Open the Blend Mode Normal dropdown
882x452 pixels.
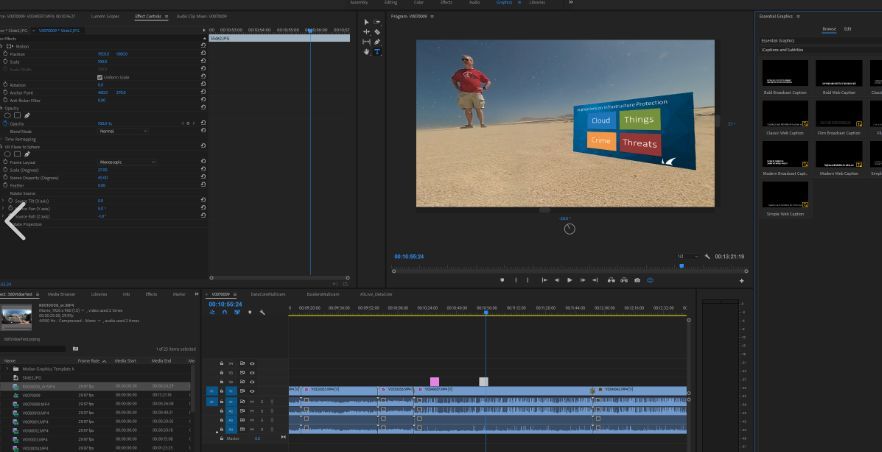click(x=123, y=131)
